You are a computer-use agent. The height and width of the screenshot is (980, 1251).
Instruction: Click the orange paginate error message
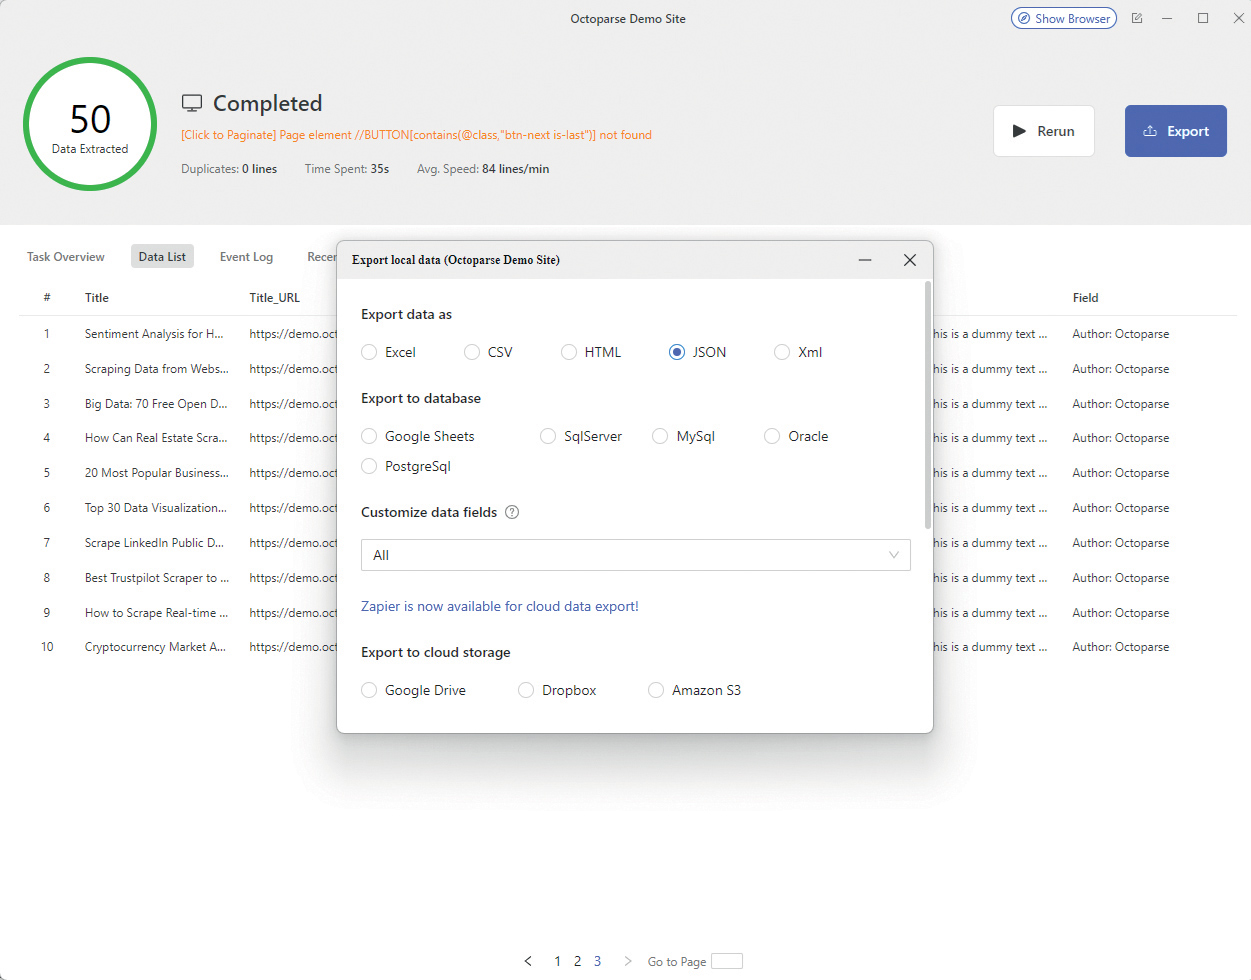[416, 135]
